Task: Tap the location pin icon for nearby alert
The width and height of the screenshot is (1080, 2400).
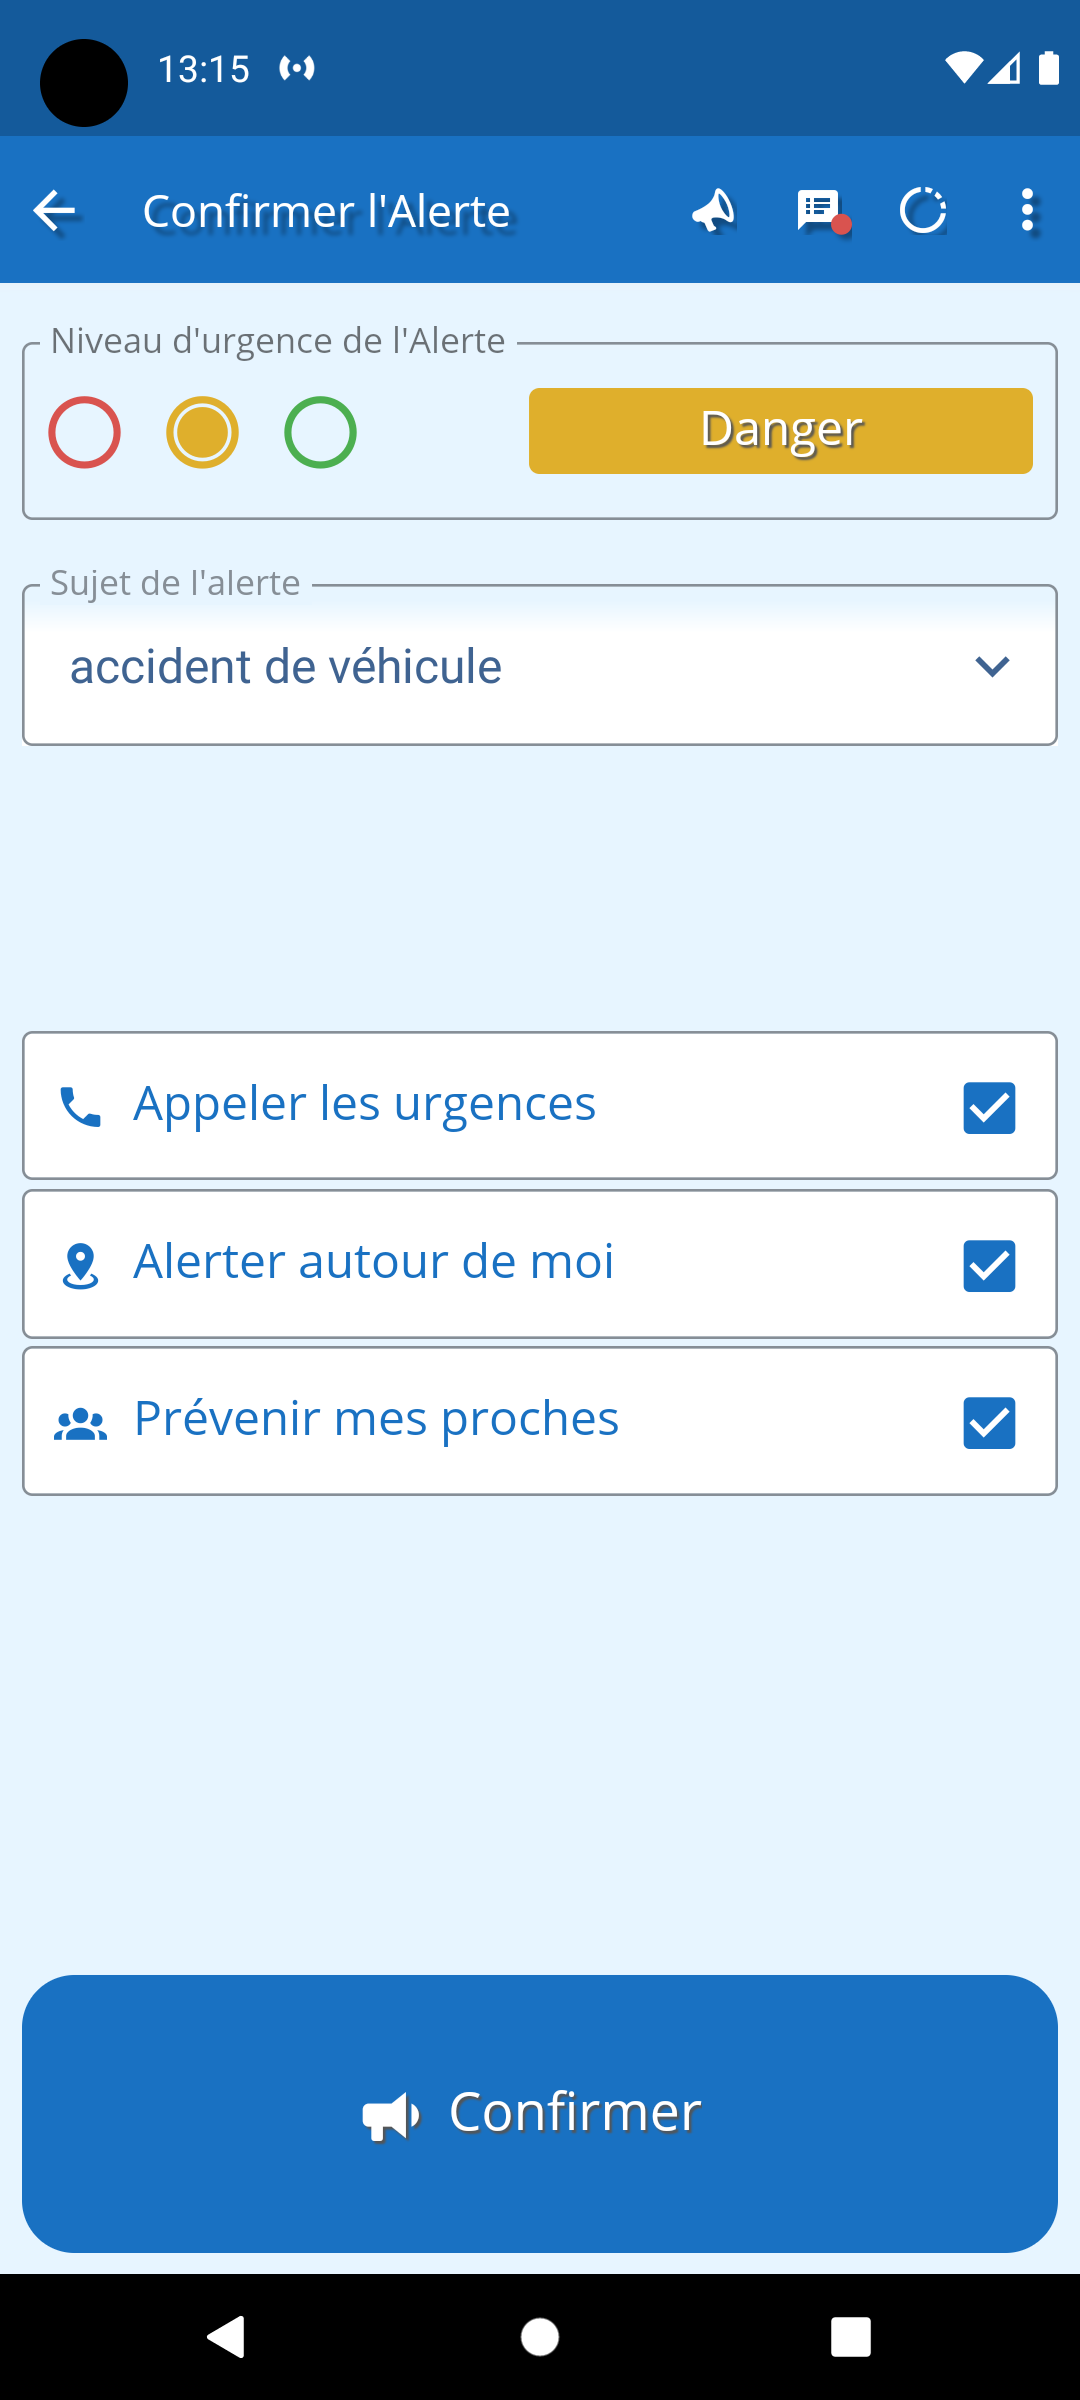Action: tap(80, 1266)
